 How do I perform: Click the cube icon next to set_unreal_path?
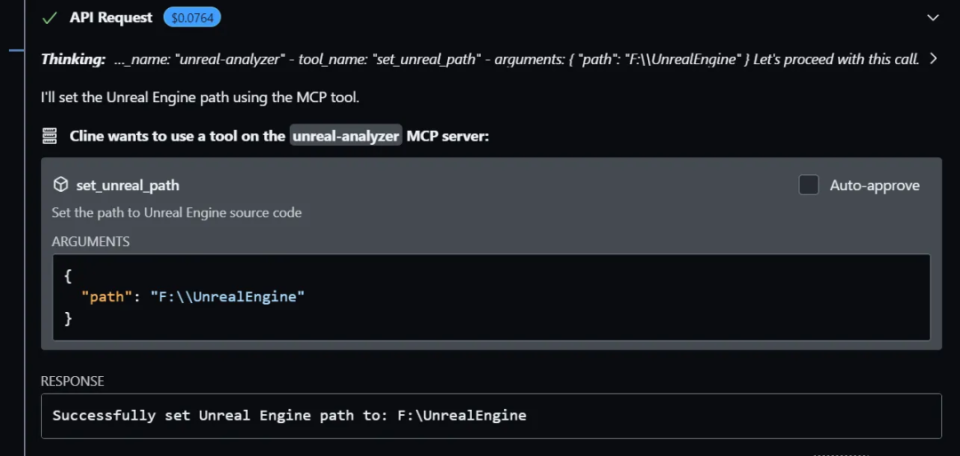(x=60, y=185)
